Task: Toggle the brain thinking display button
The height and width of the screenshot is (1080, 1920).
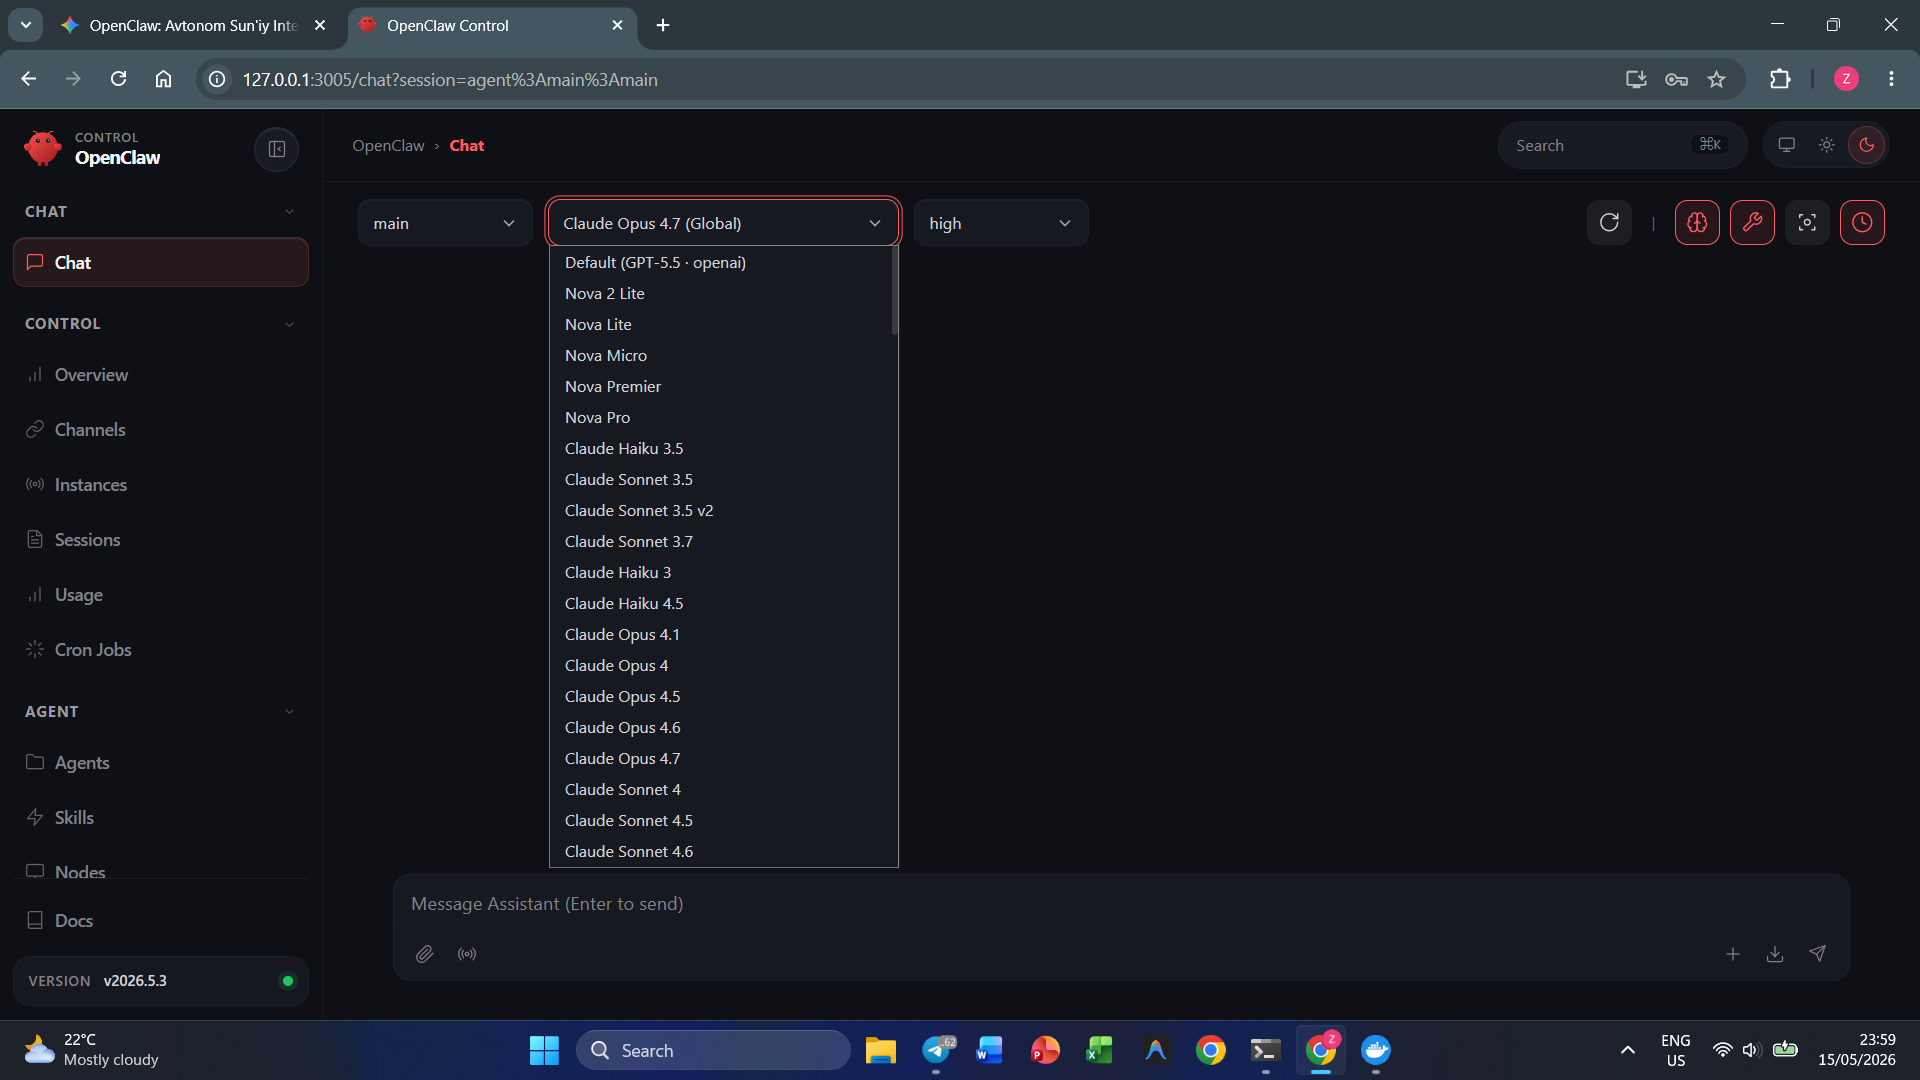Action: (1697, 222)
